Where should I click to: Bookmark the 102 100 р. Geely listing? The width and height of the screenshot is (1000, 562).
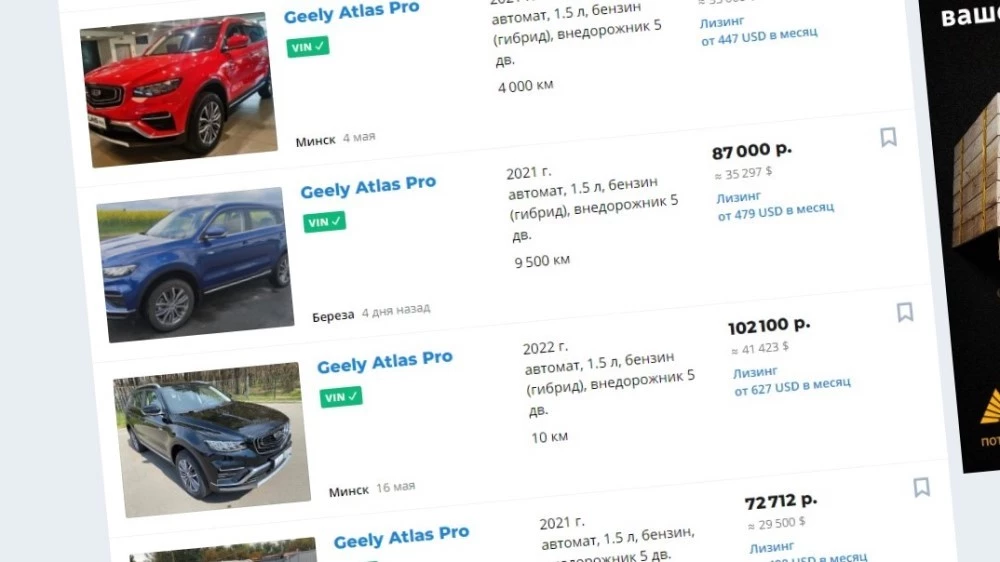coord(905,312)
